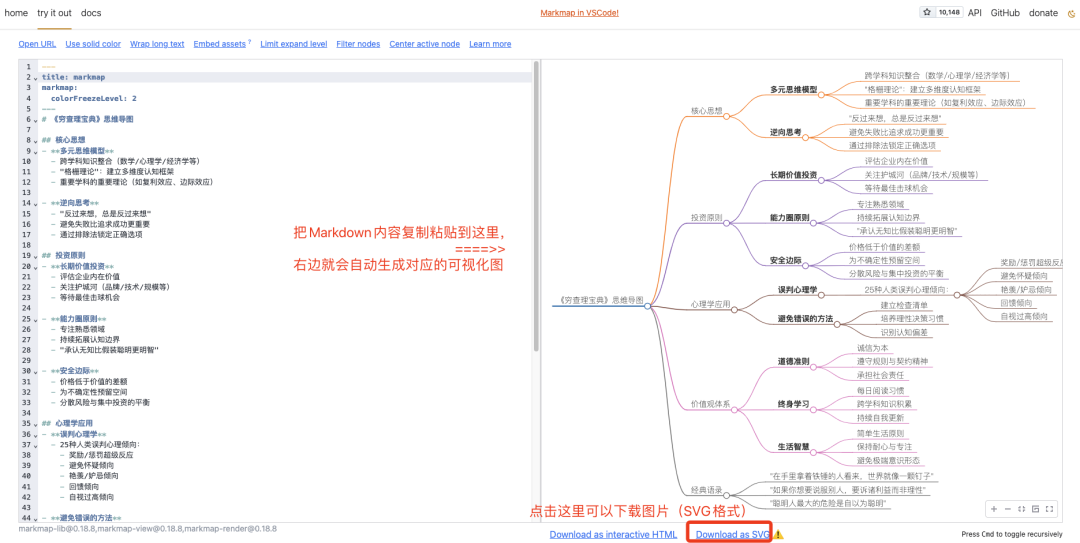The height and width of the screenshot is (543, 1080).
Task: Select the 每日阅读习惯 mindmap node
Action: point(880,390)
